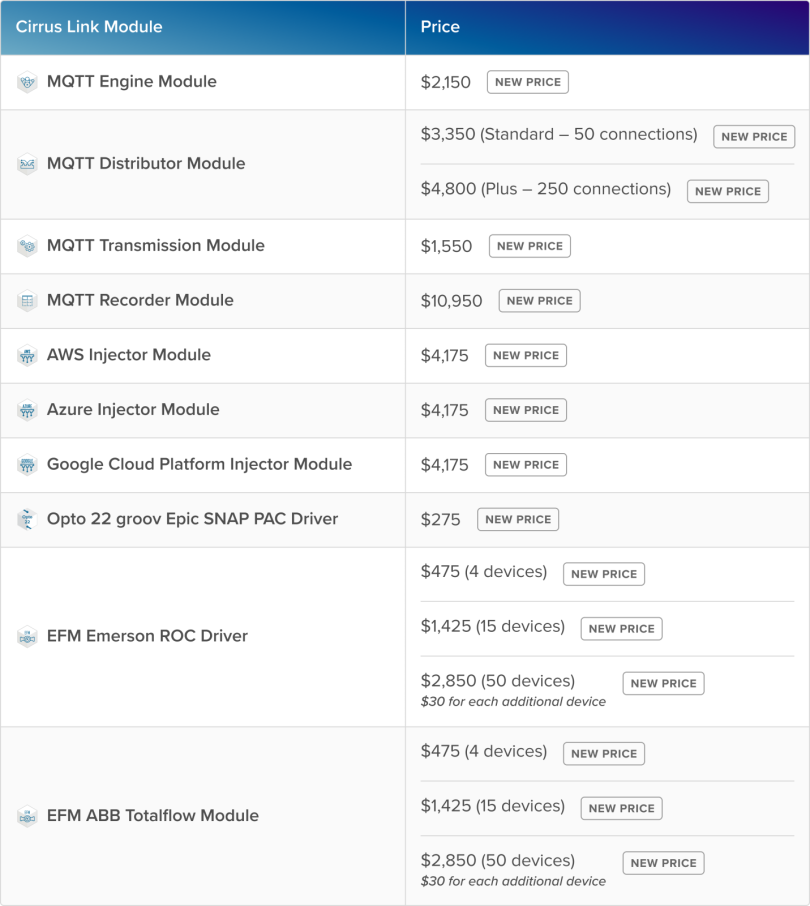Click NEW PRICE badge beside $1,550
The image size is (810, 906).
530,246
